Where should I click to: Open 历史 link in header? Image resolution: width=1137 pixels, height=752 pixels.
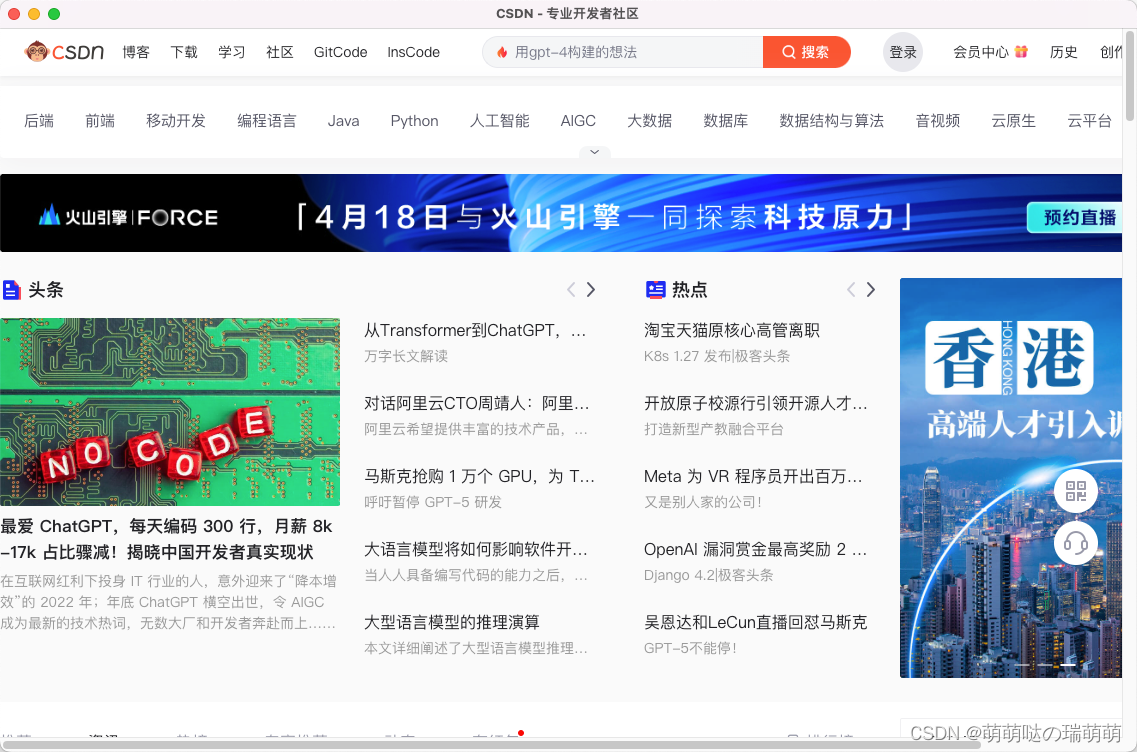(1063, 52)
